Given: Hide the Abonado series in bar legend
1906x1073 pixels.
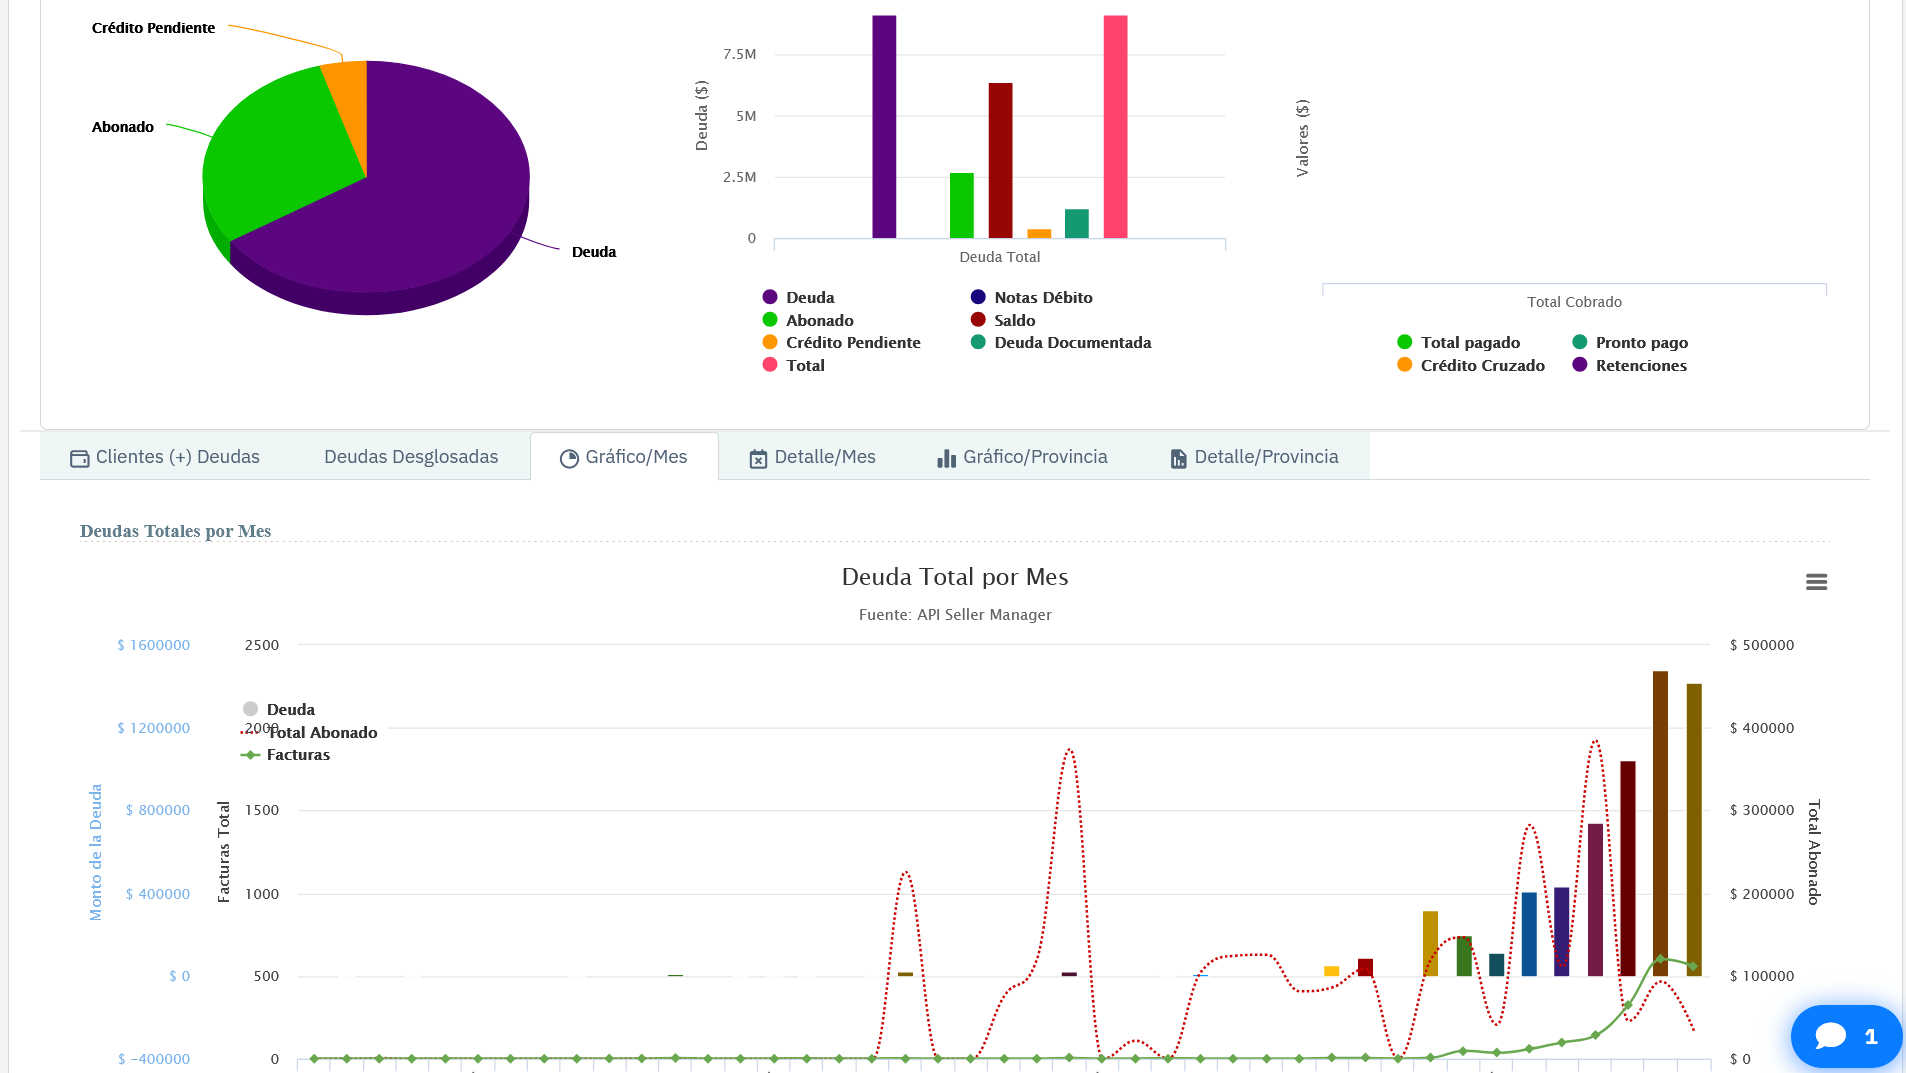Looking at the screenshot, I should 819,321.
